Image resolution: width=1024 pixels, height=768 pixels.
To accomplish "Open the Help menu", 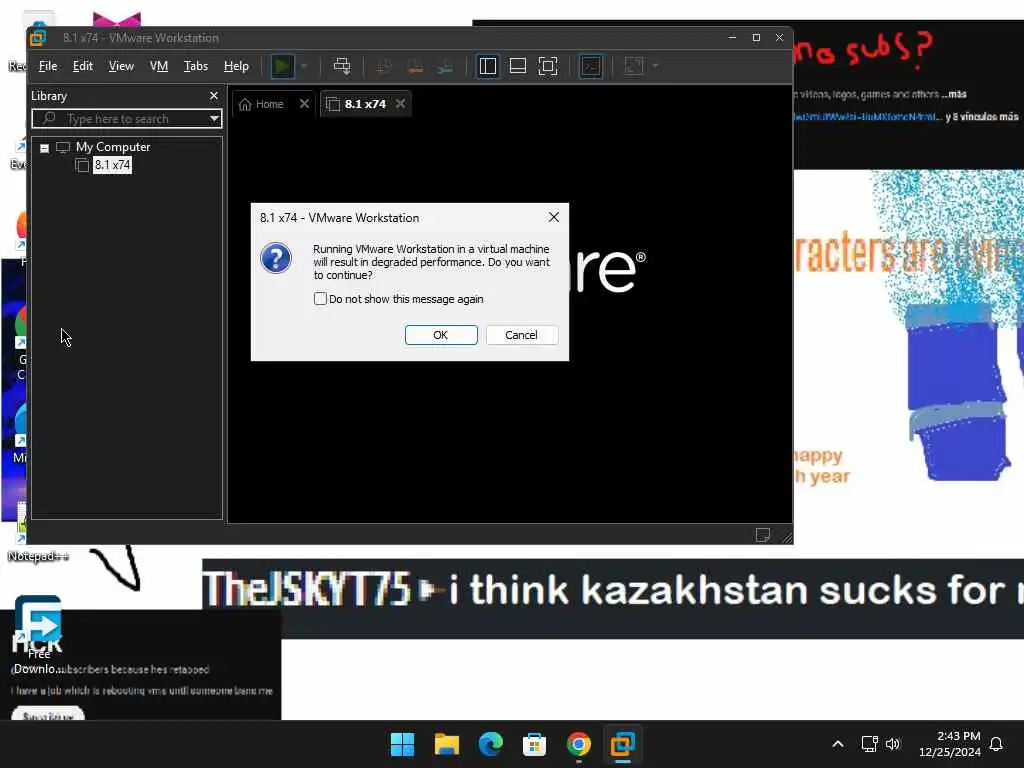I will 236,66.
